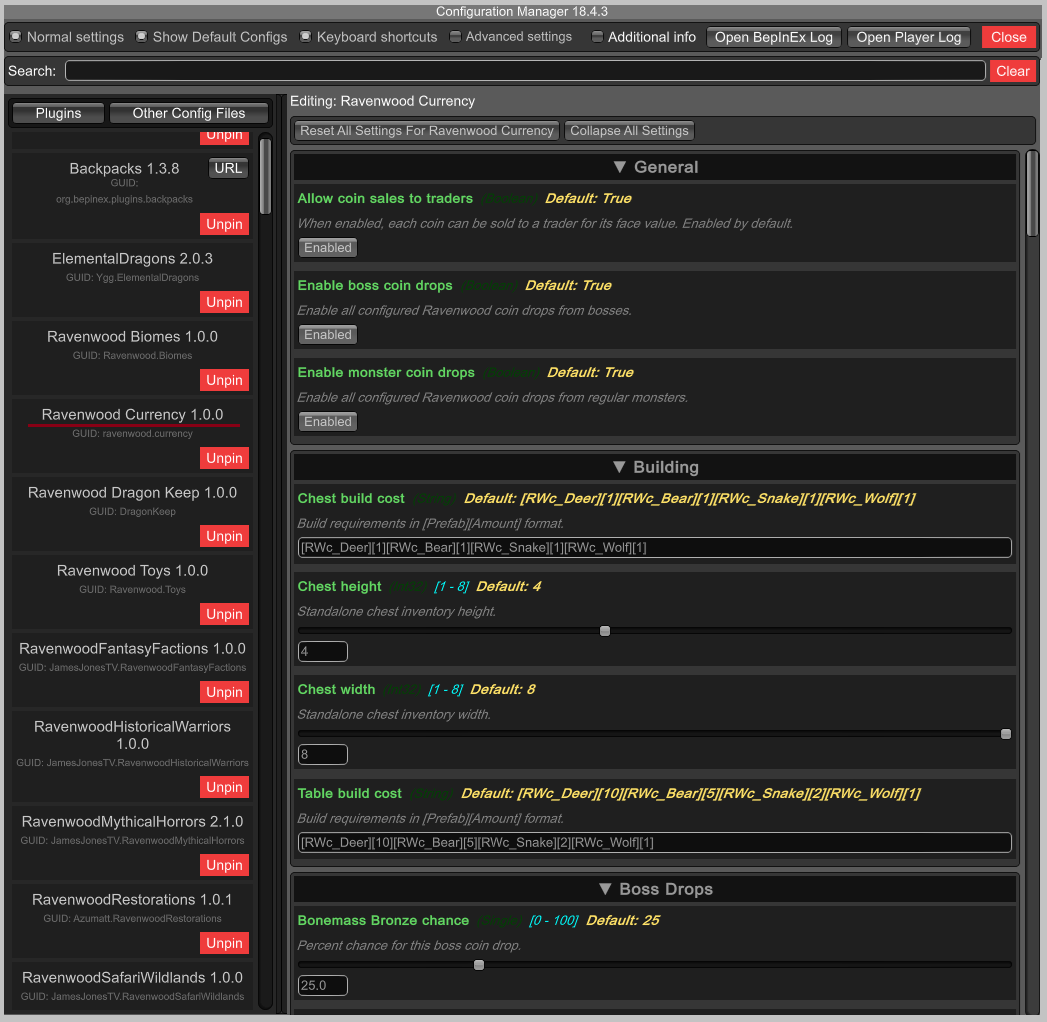The height and width of the screenshot is (1022, 1047).
Task: Click 'Chest build cost' setting label
Action: pos(351,499)
